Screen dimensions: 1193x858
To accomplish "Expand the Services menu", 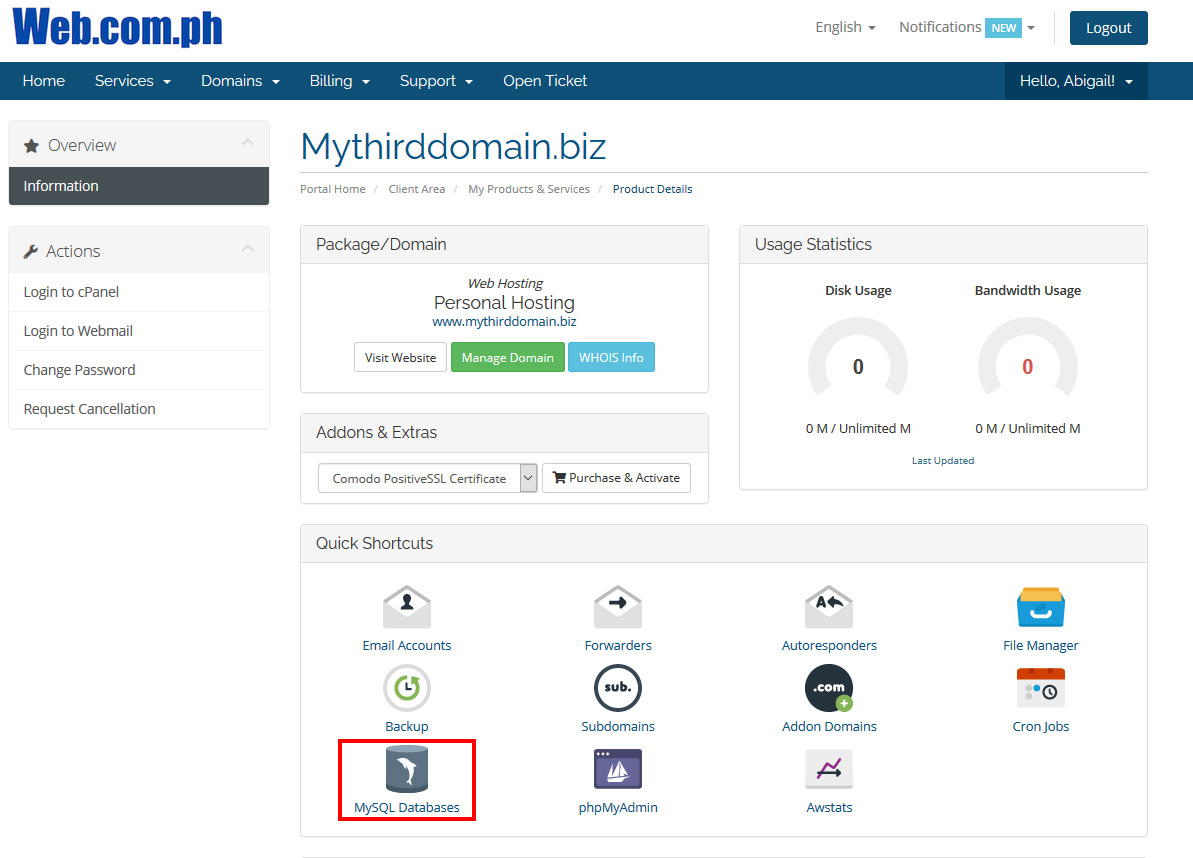I will pyautogui.click(x=132, y=81).
